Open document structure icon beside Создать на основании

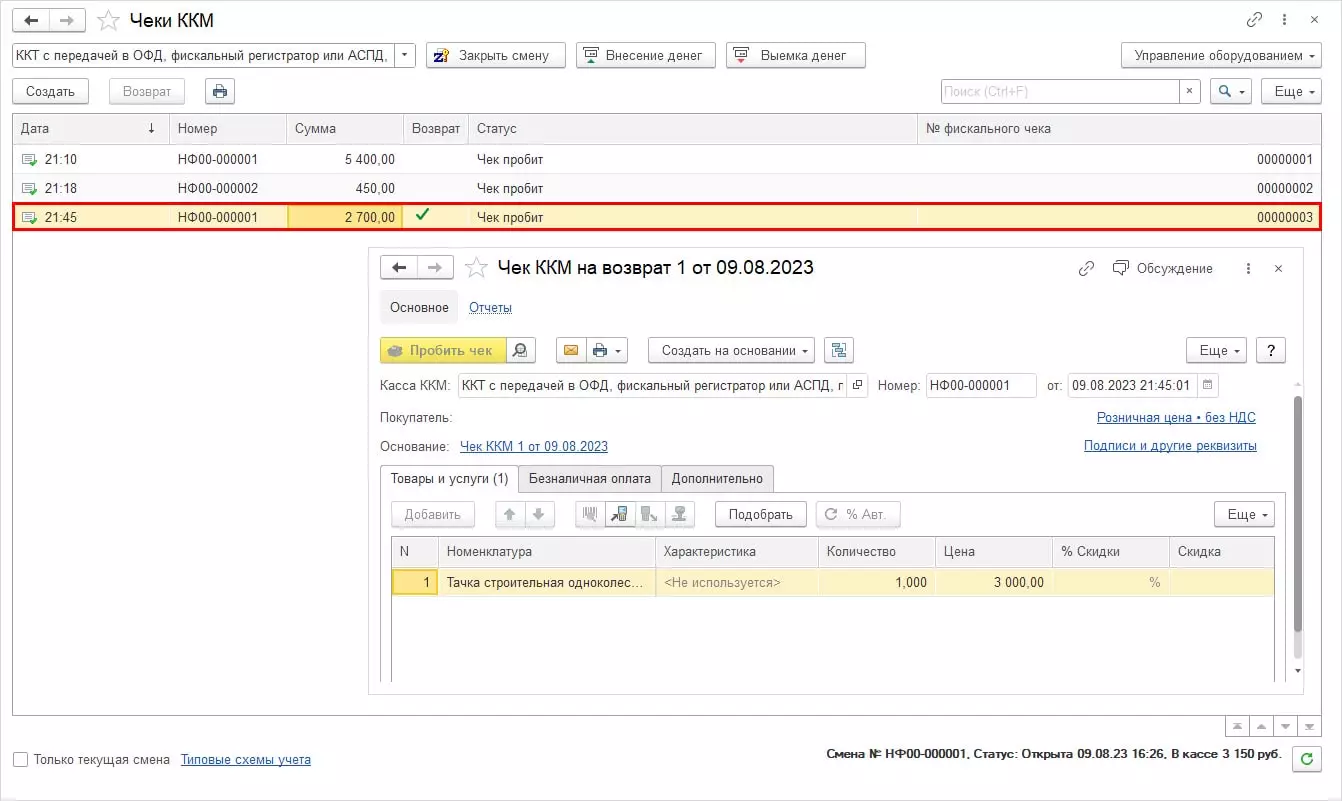tap(839, 350)
